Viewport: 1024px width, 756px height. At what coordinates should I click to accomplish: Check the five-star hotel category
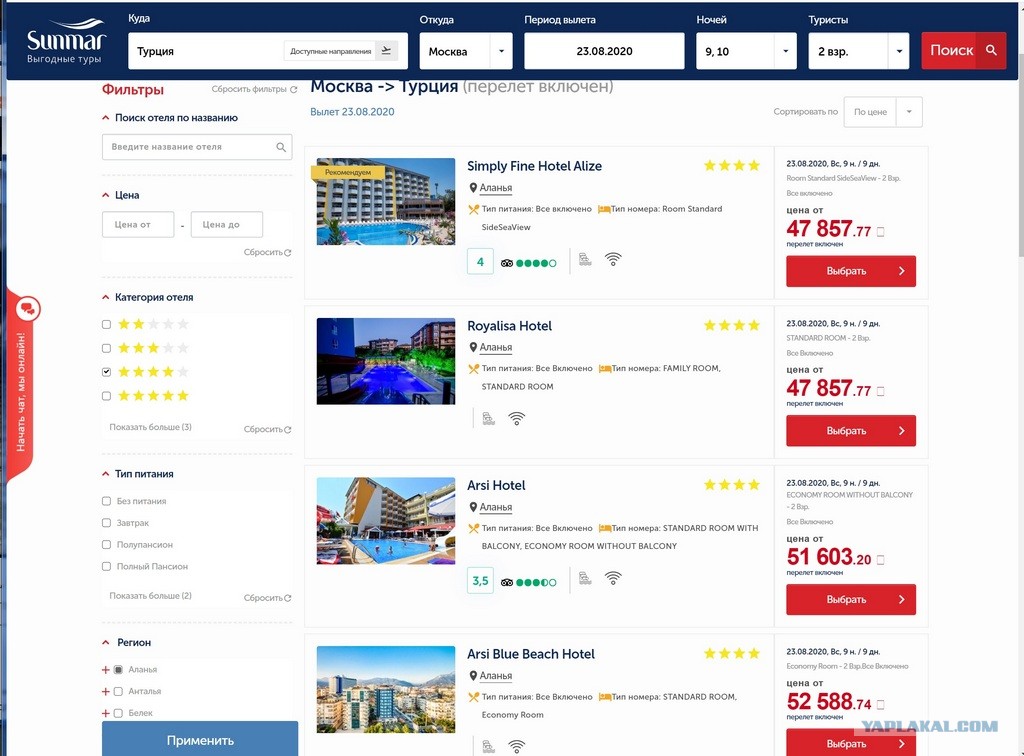pos(106,396)
